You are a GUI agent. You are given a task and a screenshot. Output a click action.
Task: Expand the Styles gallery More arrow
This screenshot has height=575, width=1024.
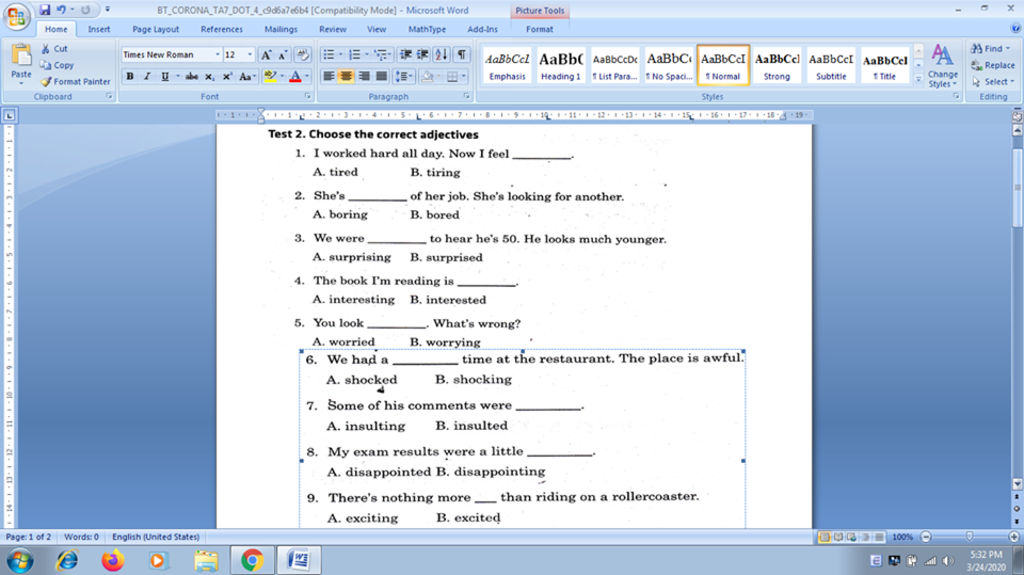pyautogui.click(x=918, y=80)
